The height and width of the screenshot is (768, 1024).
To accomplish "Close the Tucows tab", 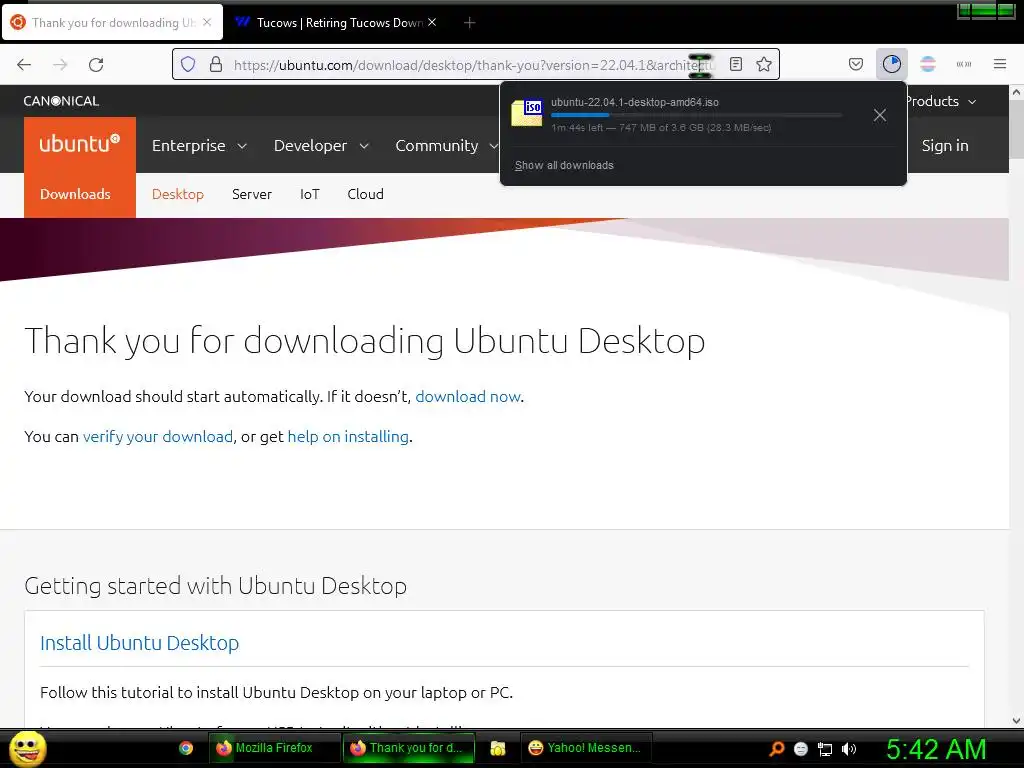I will [432, 22].
